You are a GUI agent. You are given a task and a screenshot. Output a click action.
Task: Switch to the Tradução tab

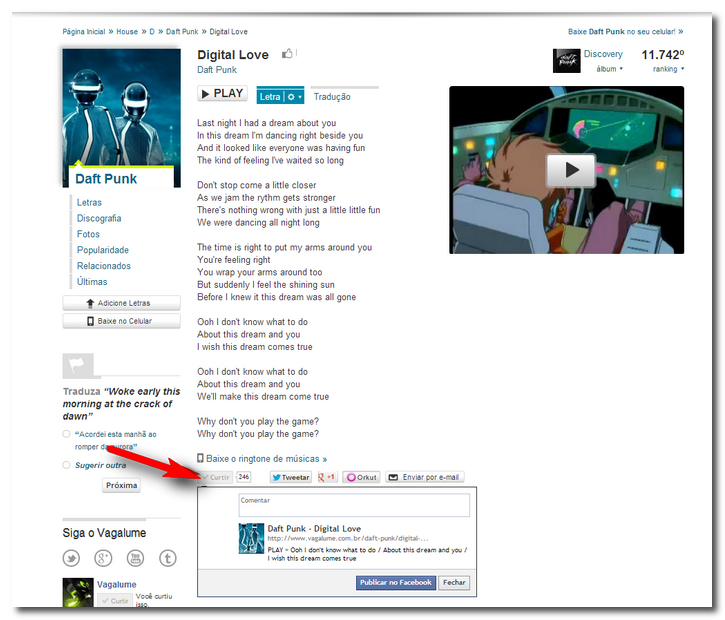[332, 97]
